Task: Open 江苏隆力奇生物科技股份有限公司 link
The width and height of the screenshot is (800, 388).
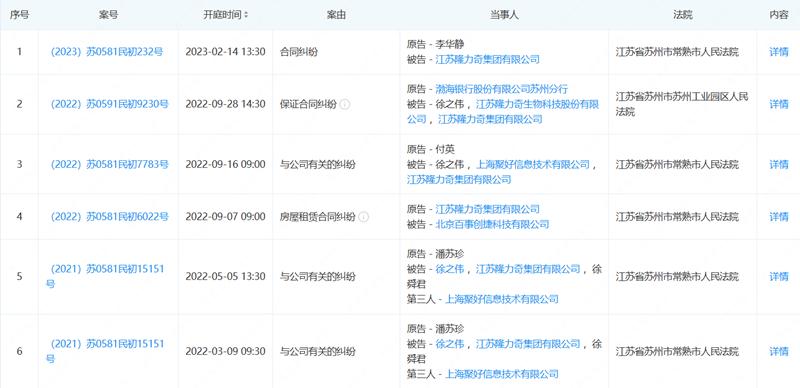Action: (504, 112)
